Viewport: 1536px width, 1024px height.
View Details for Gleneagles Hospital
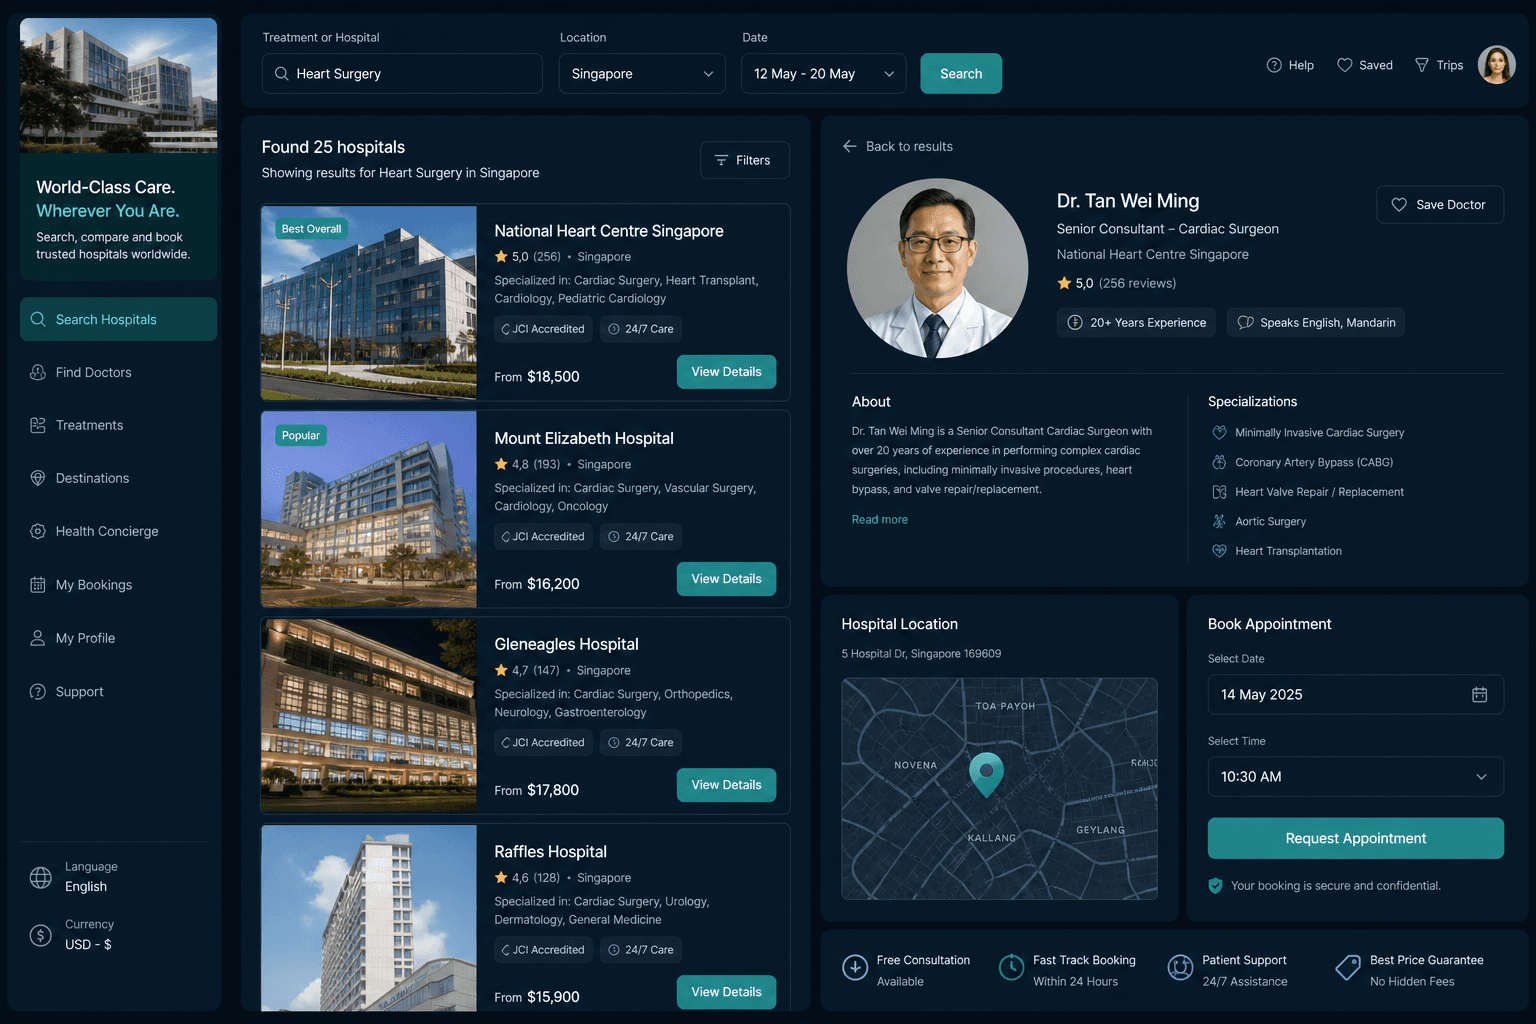727,785
